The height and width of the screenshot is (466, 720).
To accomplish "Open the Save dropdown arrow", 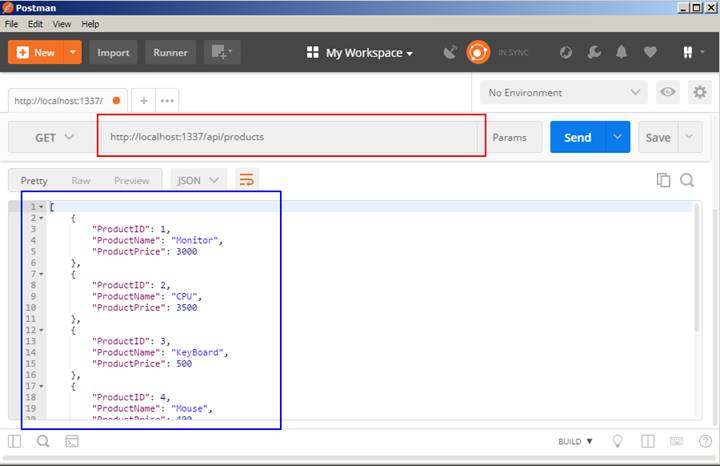I will (690, 137).
